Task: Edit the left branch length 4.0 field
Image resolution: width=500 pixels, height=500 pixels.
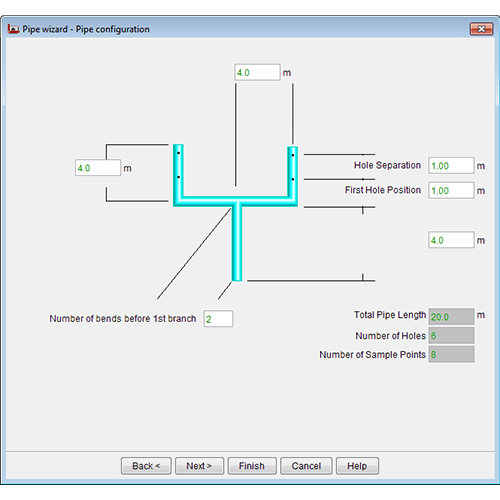Action: click(x=98, y=168)
